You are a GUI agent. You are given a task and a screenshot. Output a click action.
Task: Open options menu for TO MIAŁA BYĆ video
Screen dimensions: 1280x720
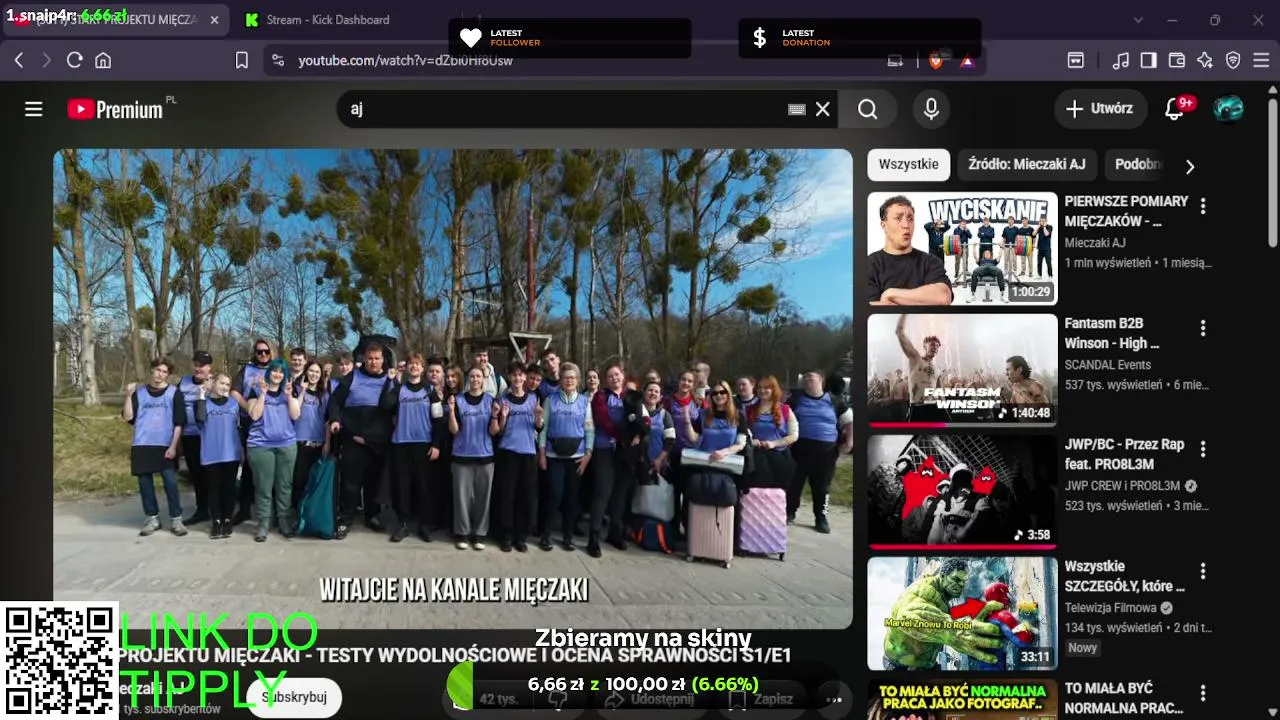click(x=1203, y=693)
